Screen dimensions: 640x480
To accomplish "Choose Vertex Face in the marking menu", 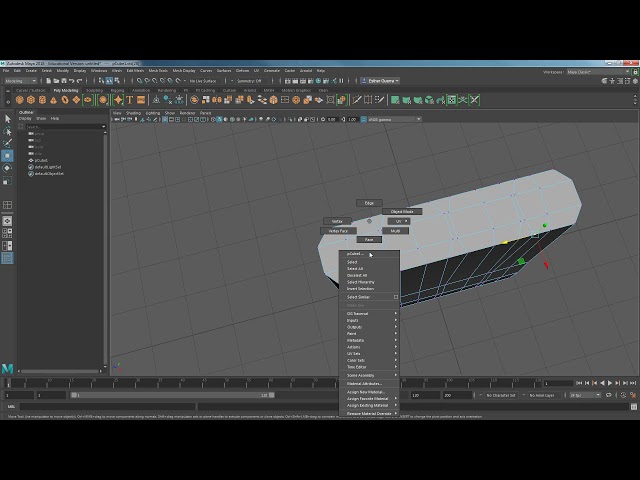I will tap(338, 231).
